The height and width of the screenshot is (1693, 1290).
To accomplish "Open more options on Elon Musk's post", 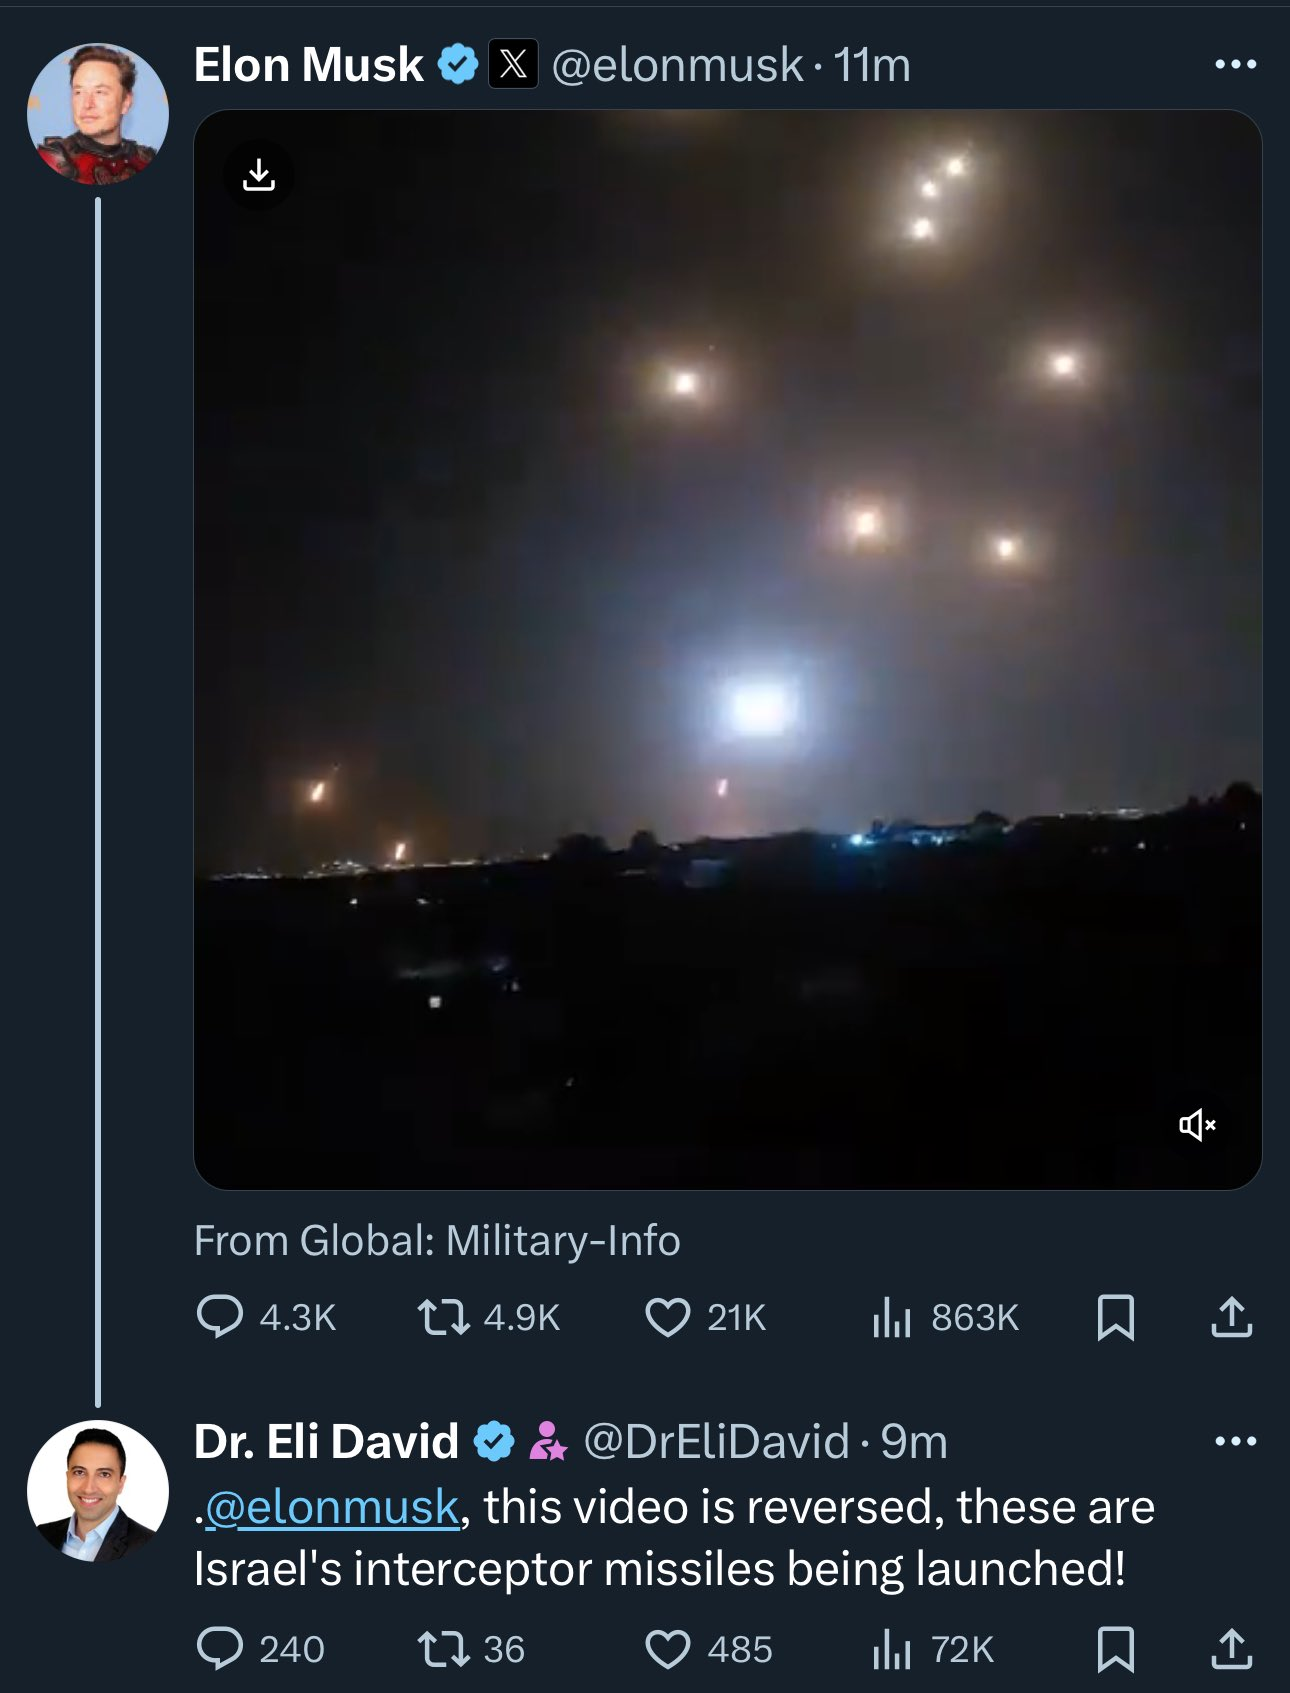I will pyautogui.click(x=1235, y=65).
